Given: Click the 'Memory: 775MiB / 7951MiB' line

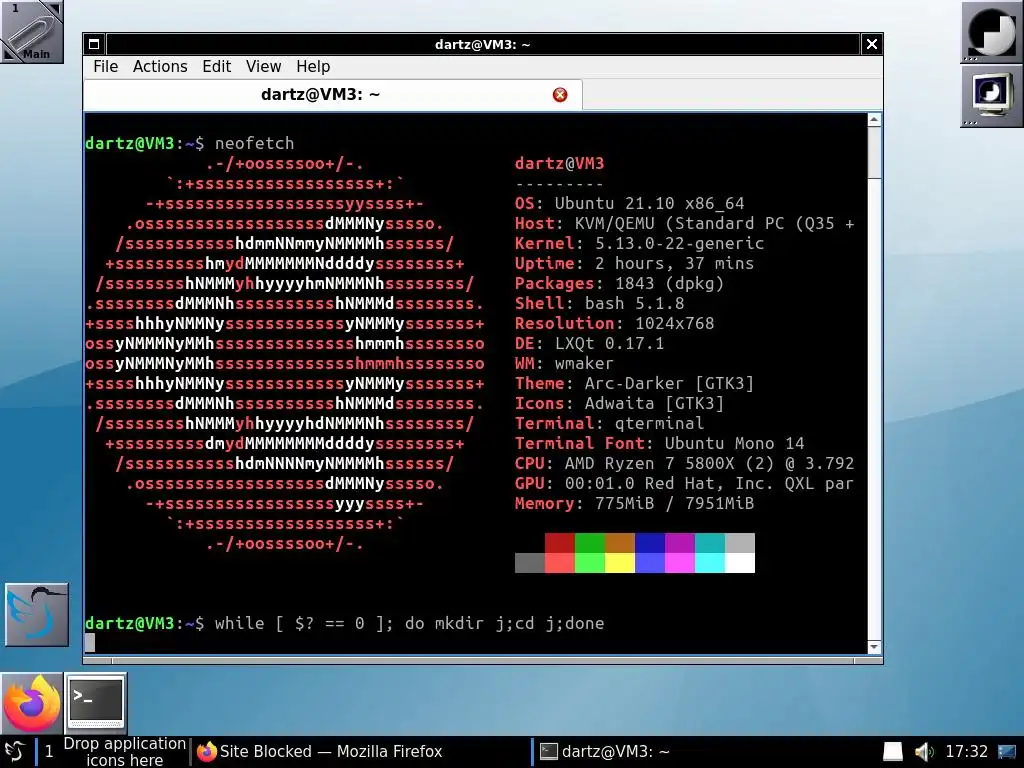Looking at the screenshot, I should point(634,504).
